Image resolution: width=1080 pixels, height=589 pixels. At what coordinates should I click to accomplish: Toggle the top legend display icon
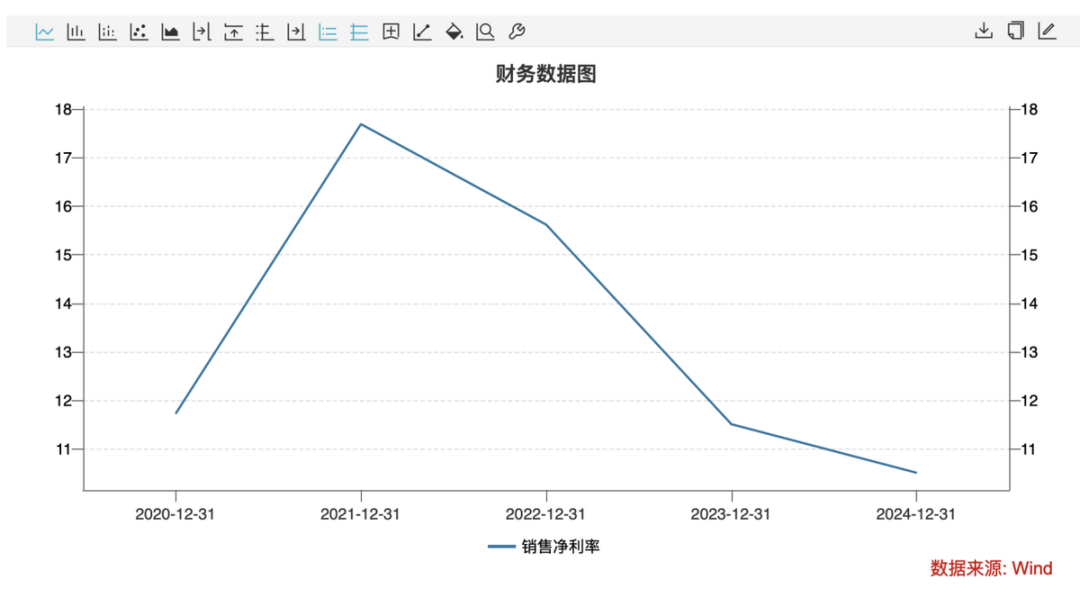358,31
